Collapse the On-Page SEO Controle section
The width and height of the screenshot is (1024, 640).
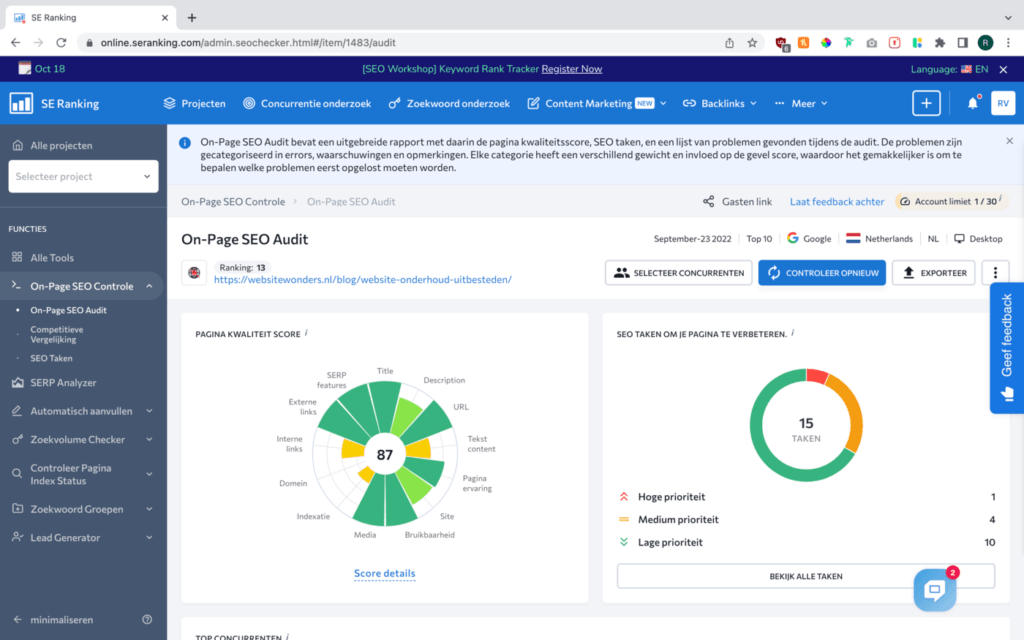(149, 286)
